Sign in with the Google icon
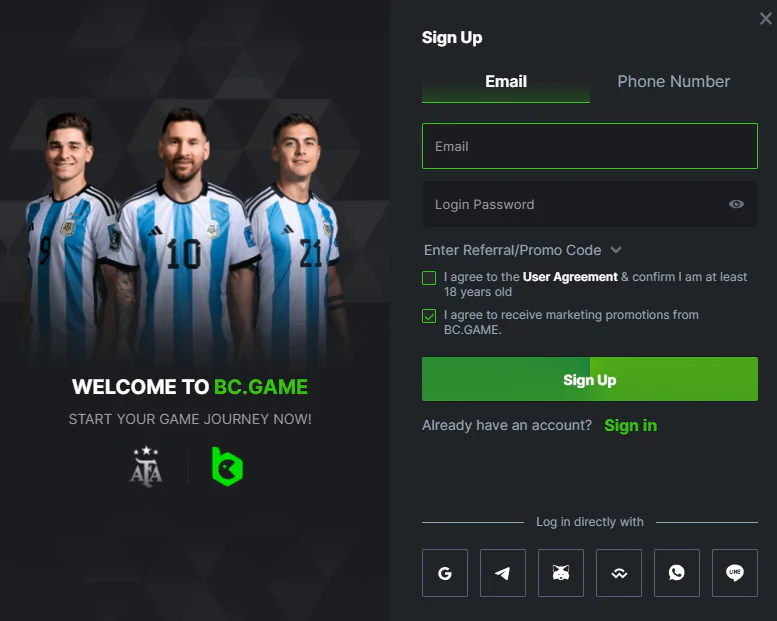This screenshot has width=777, height=621. pyautogui.click(x=444, y=572)
